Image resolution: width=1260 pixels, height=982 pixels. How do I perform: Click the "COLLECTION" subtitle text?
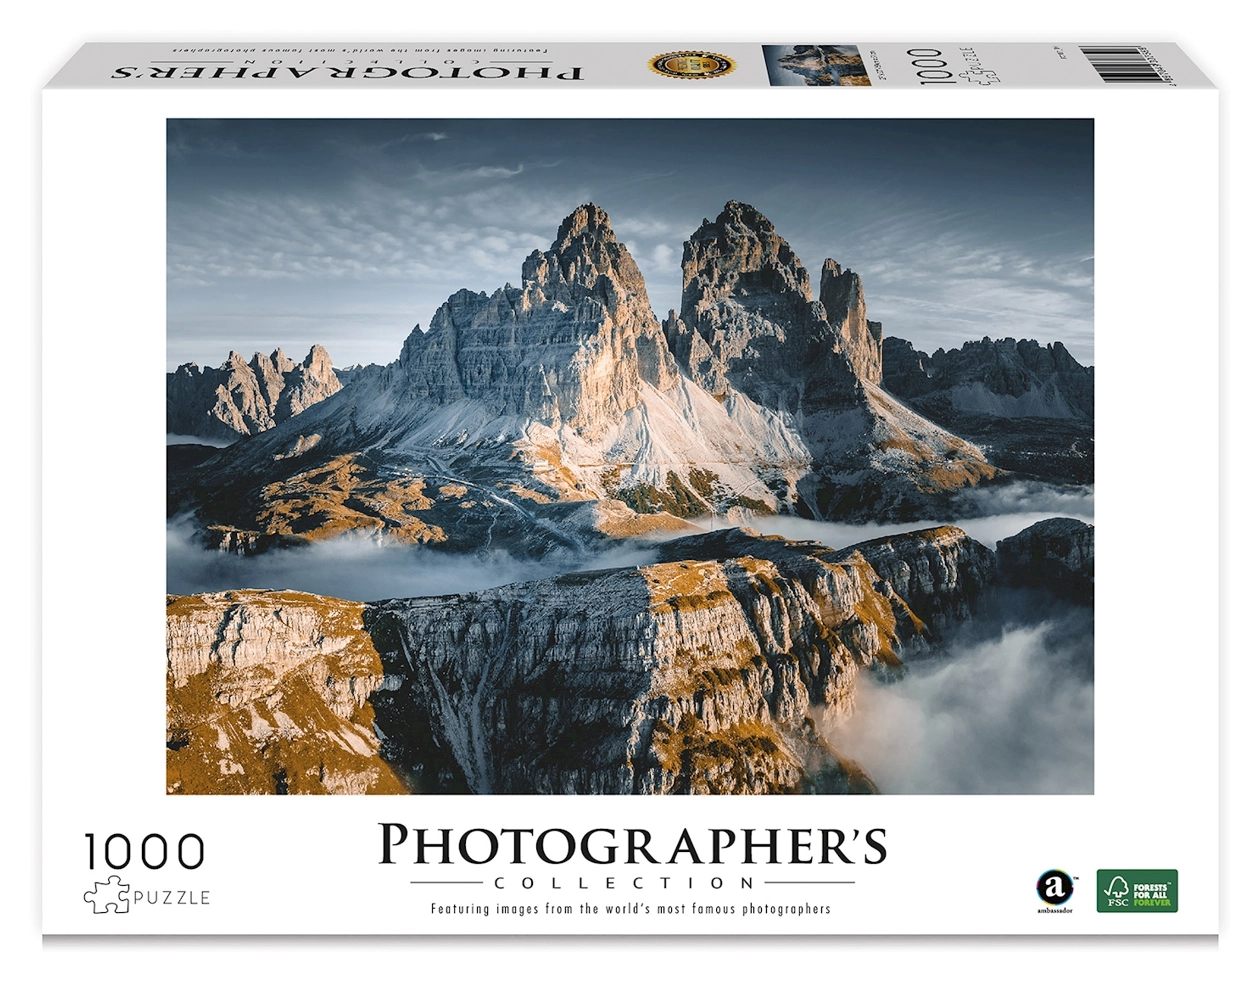click(x=626, y=883)
